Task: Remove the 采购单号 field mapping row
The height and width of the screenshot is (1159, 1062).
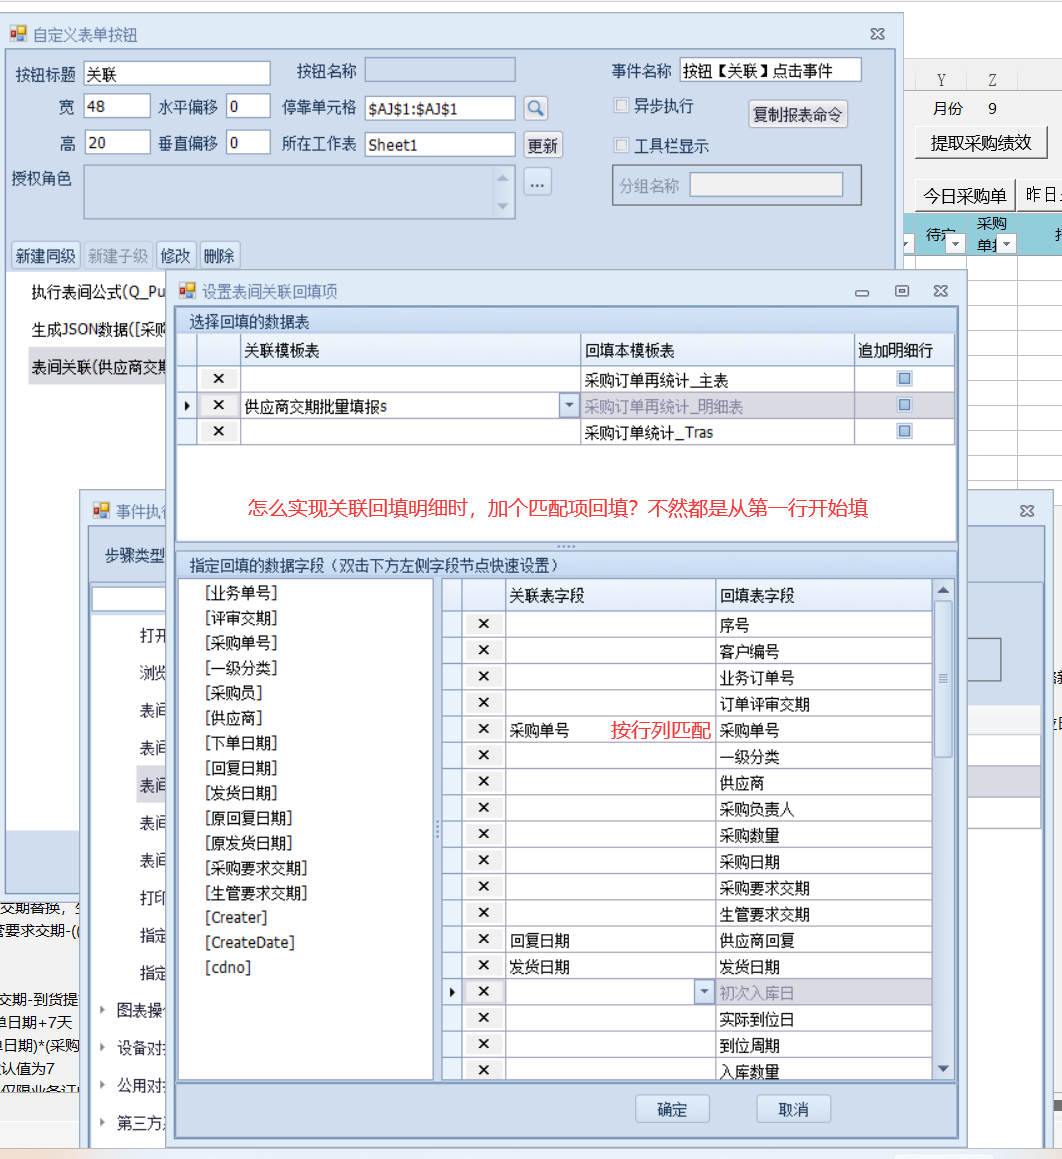Action: point(484,729)
